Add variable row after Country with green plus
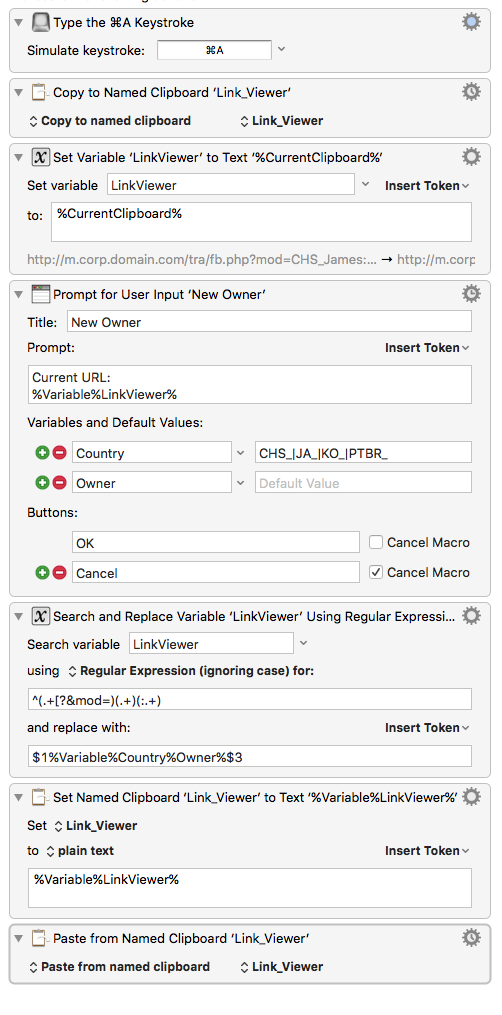502x1015 pixels. point(42,453)
